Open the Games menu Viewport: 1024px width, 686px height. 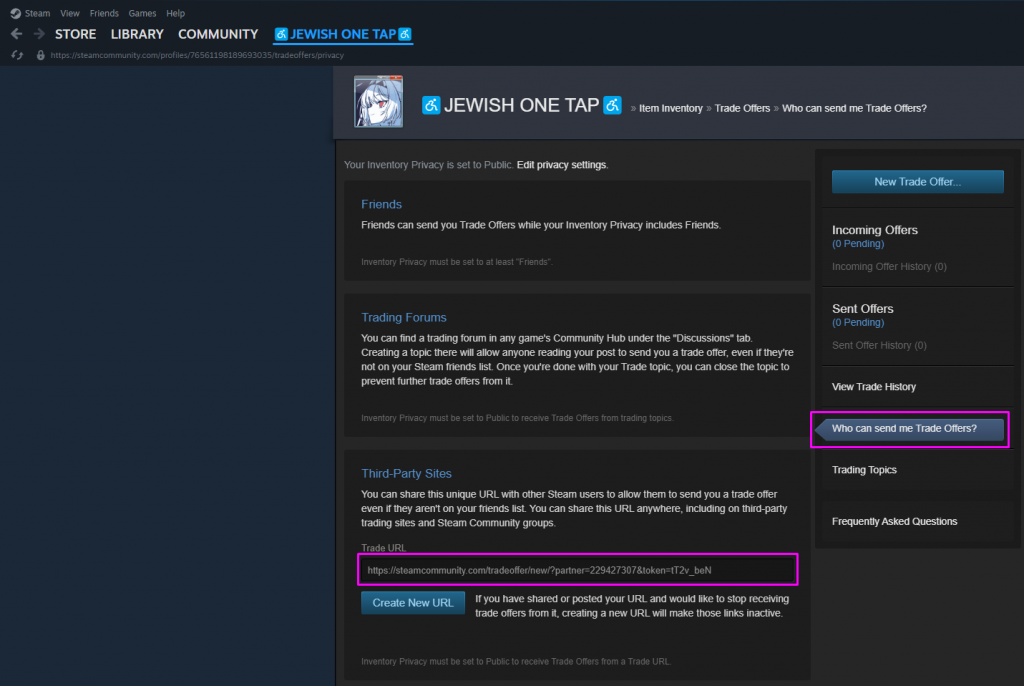click(x=142, y=13)
